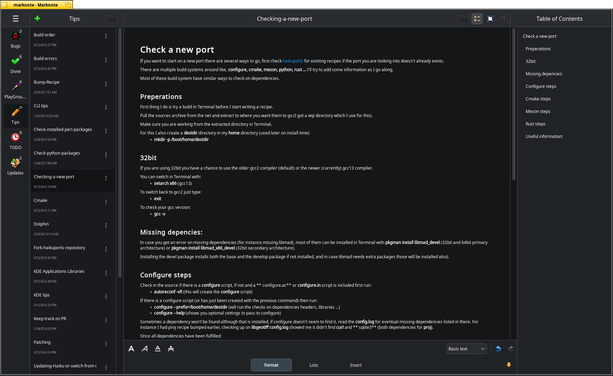Follow the haikuports hyperlink

point(292,61)
